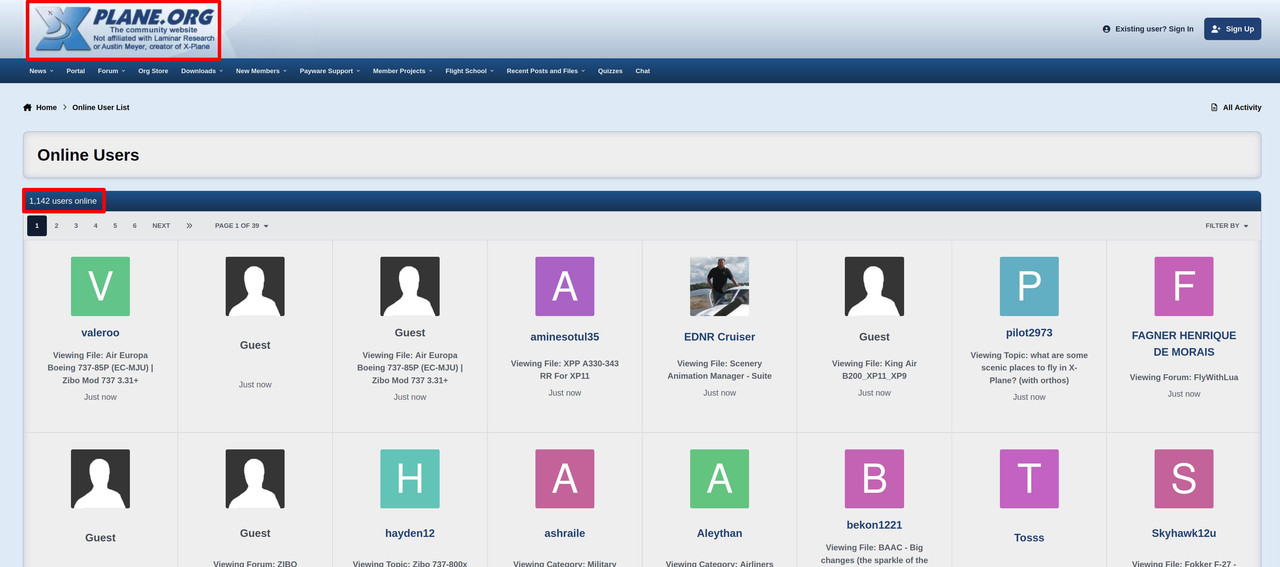Image resolution: width=1280 pixels, height=567 pixels.
Task: Open the Page 1 of 39 jump dropdown
Action: click(x=242, y=226)
